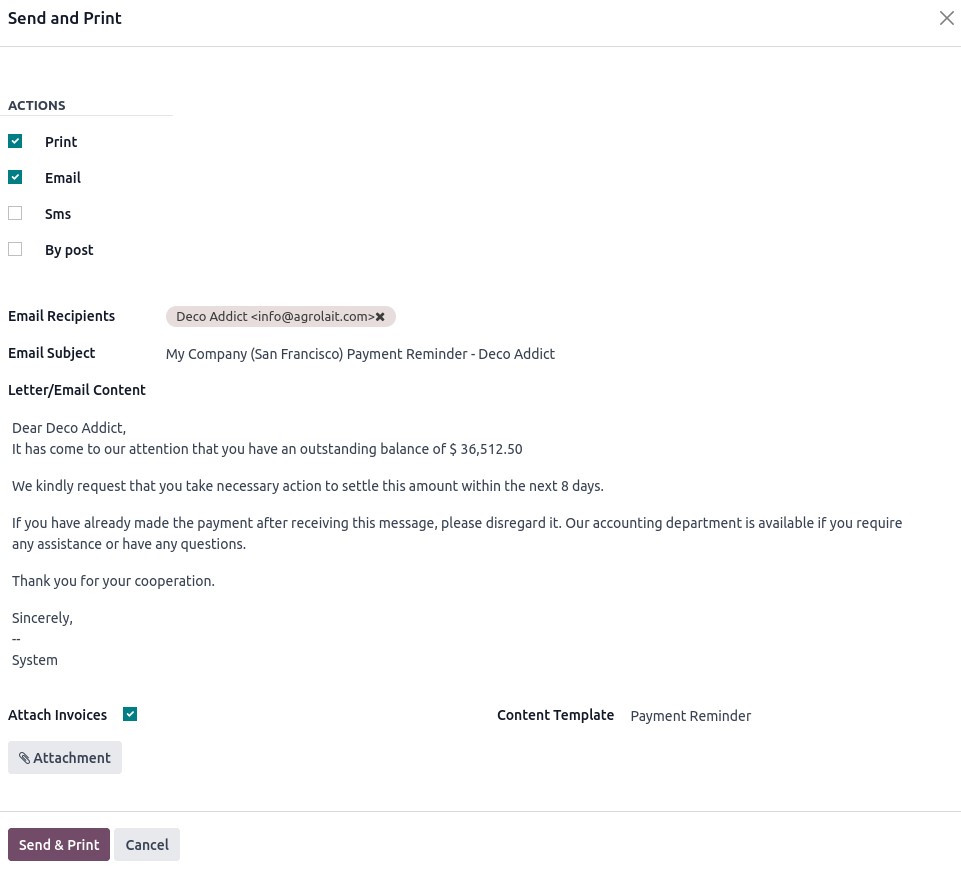The image size is (961, 875).
Task: Enable the Sms action checkbox
Action: (x=15, y=214)
